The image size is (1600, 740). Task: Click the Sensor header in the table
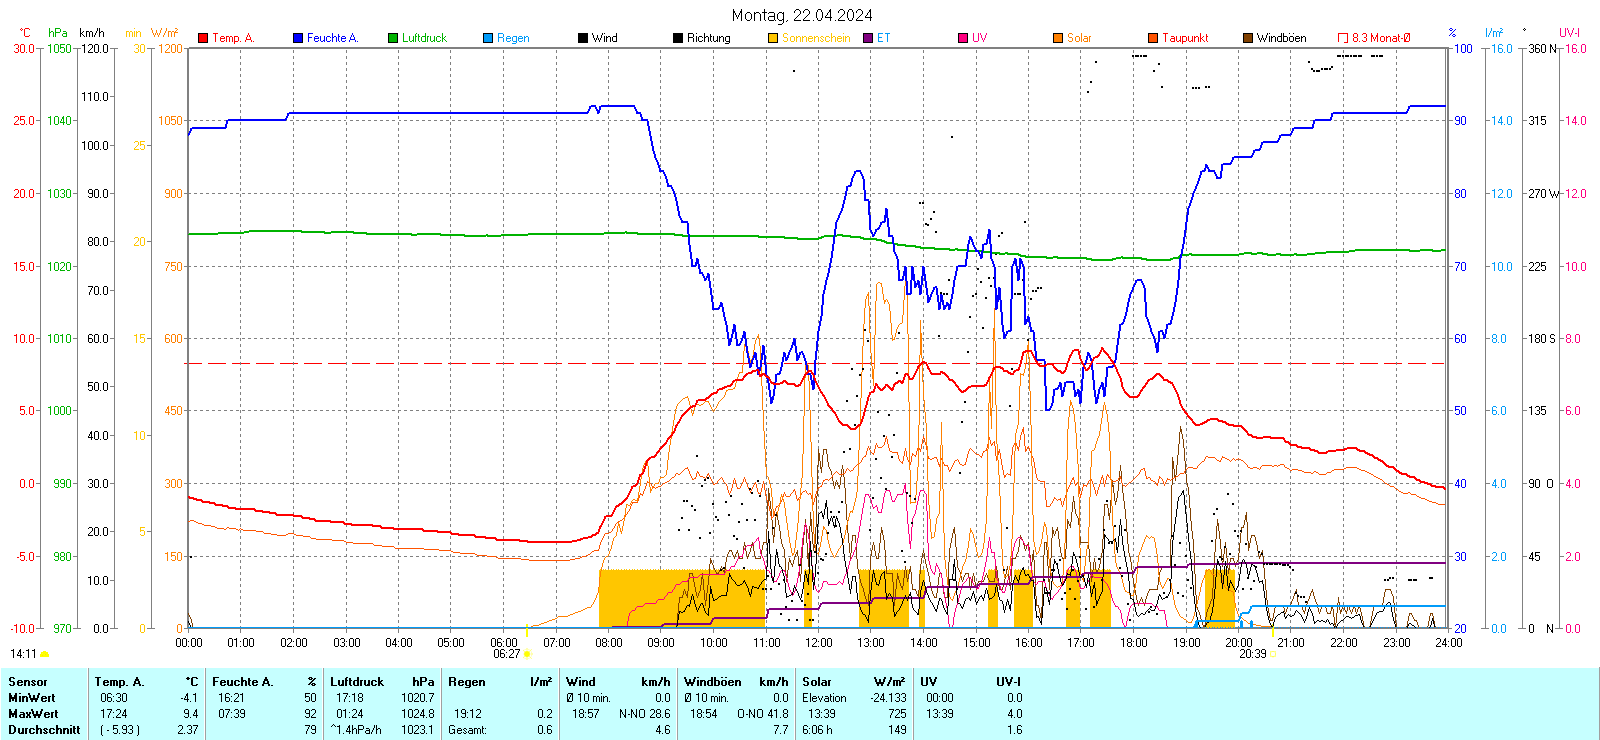28,682
